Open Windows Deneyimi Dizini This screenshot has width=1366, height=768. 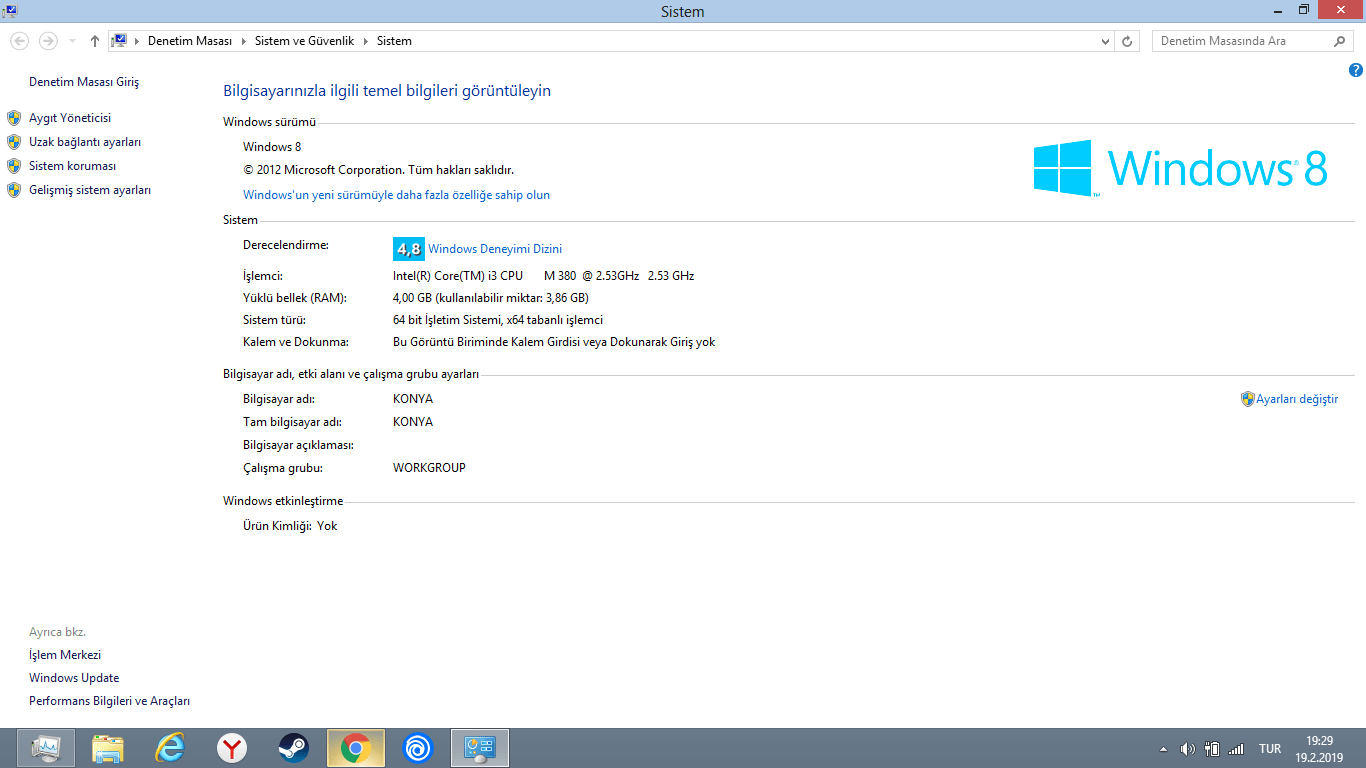(495, 249)
